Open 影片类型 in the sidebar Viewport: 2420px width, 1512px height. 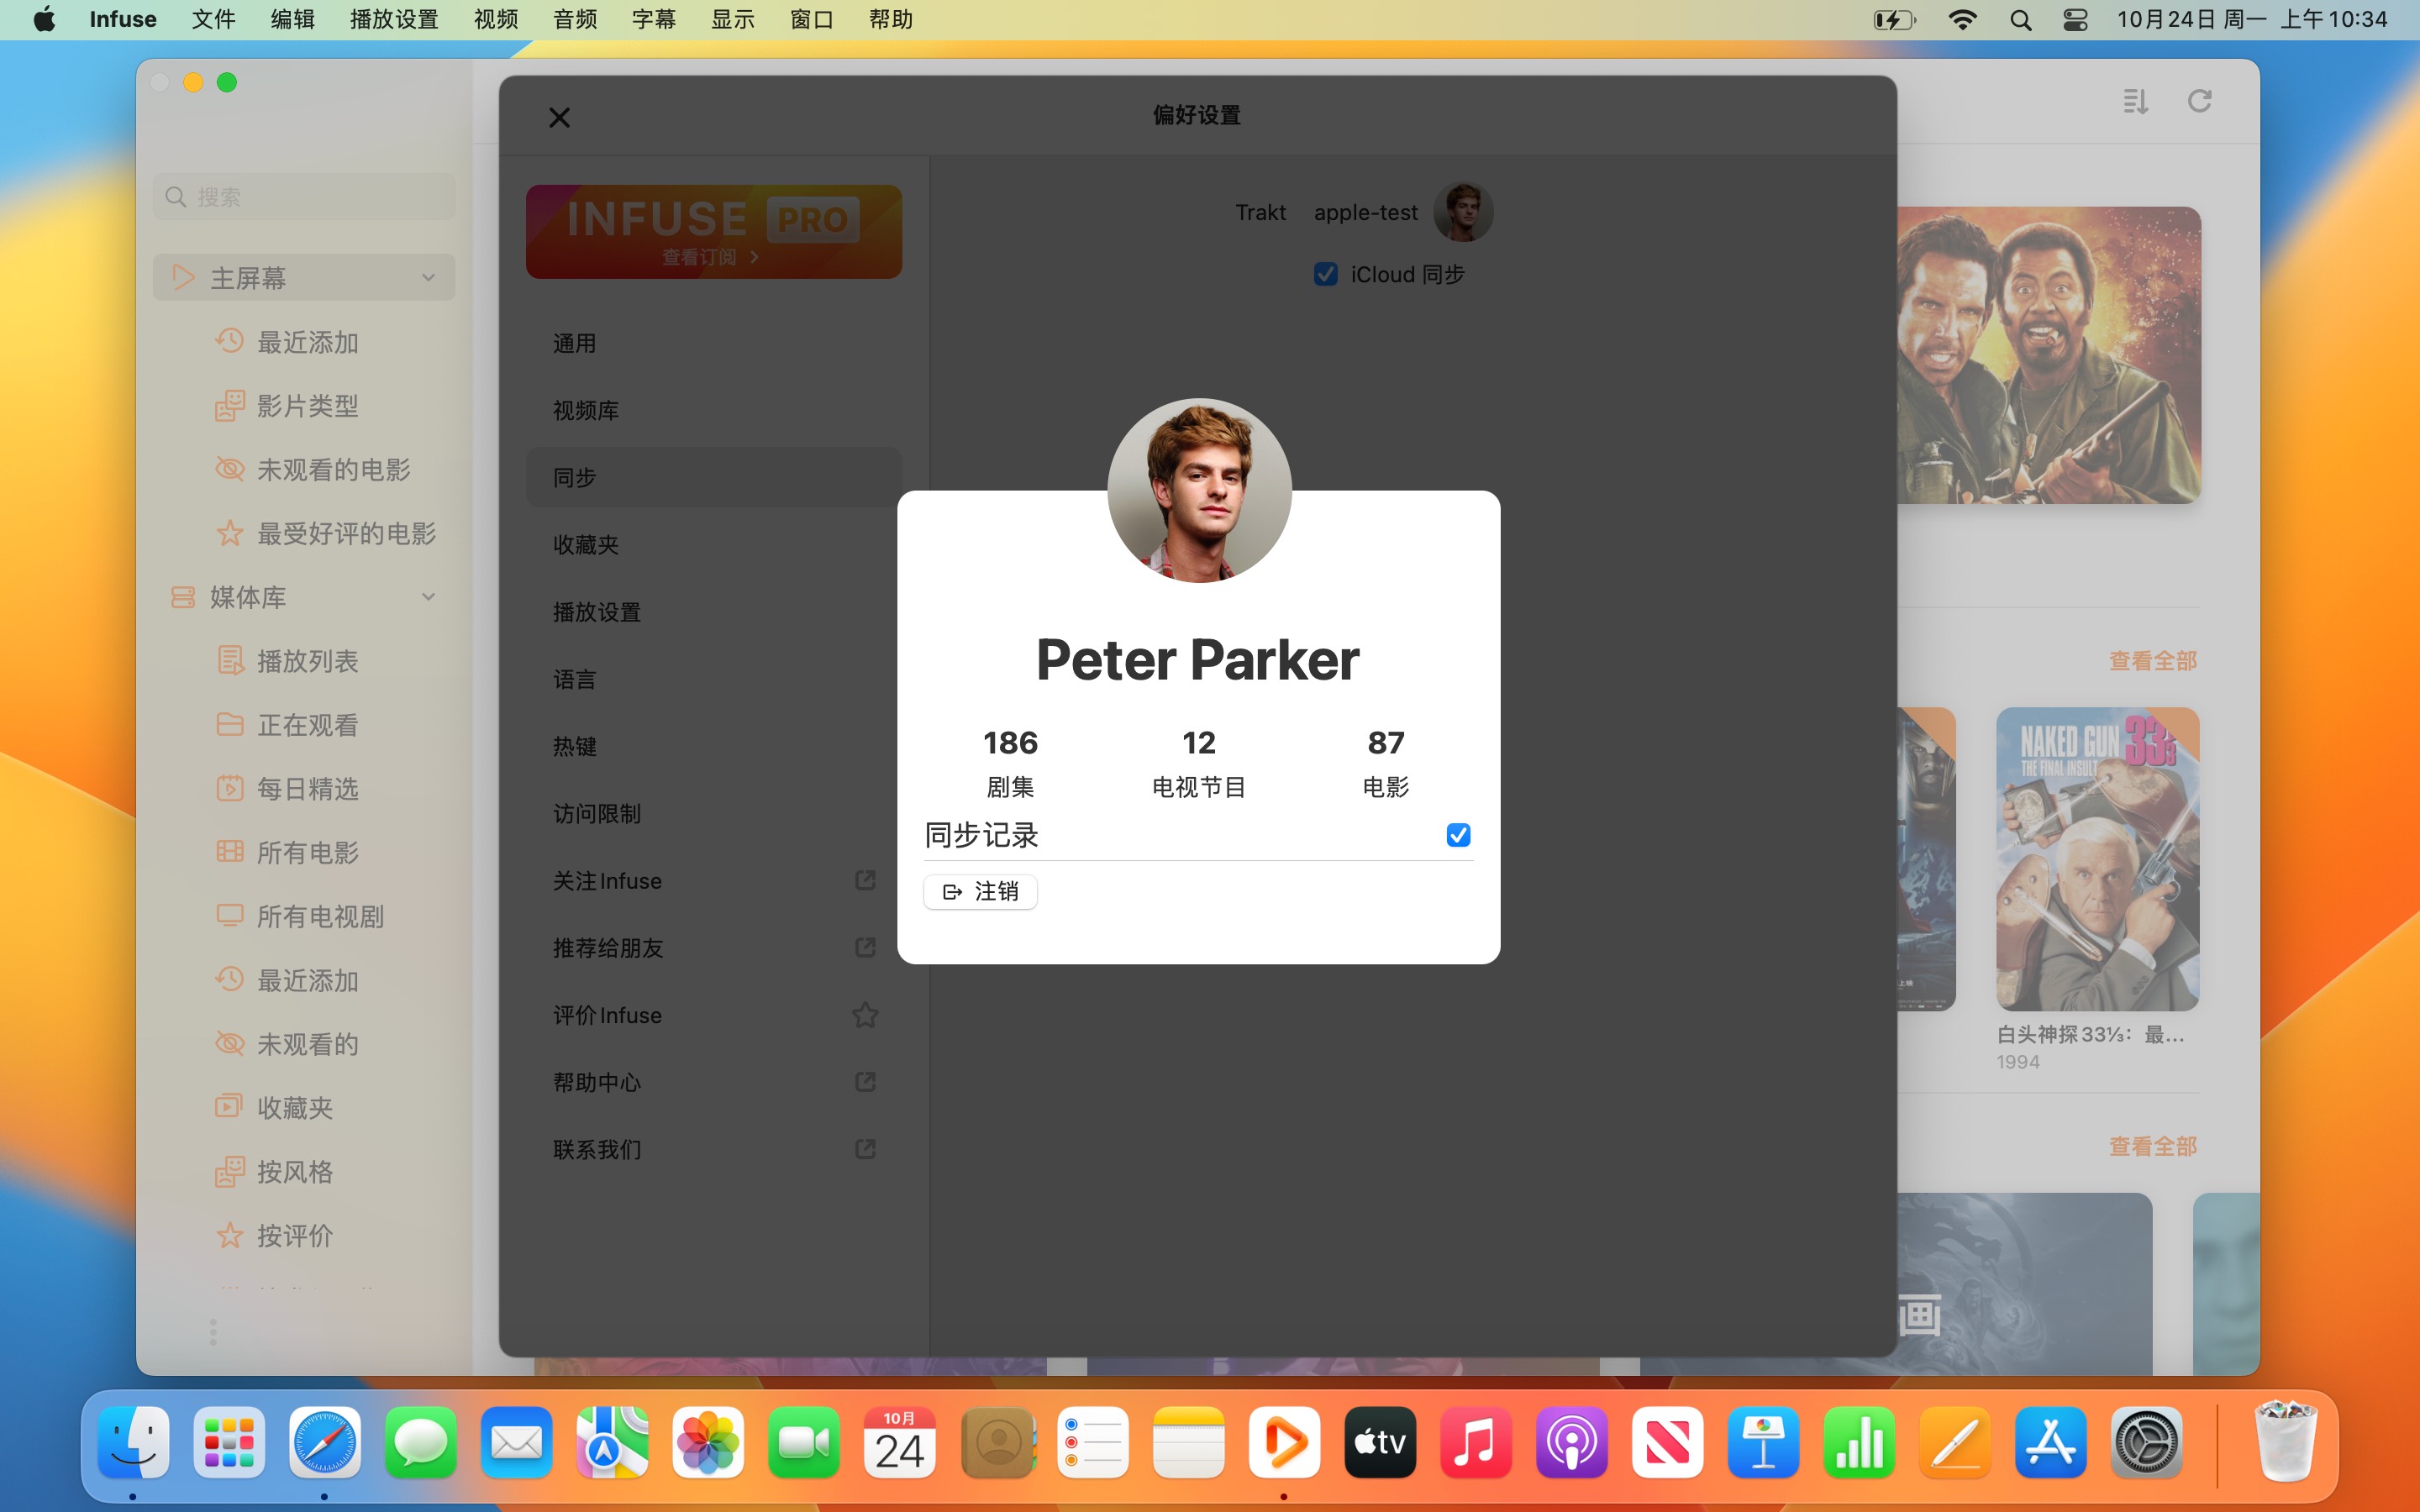pyautogui.click(x=305, y=406)
